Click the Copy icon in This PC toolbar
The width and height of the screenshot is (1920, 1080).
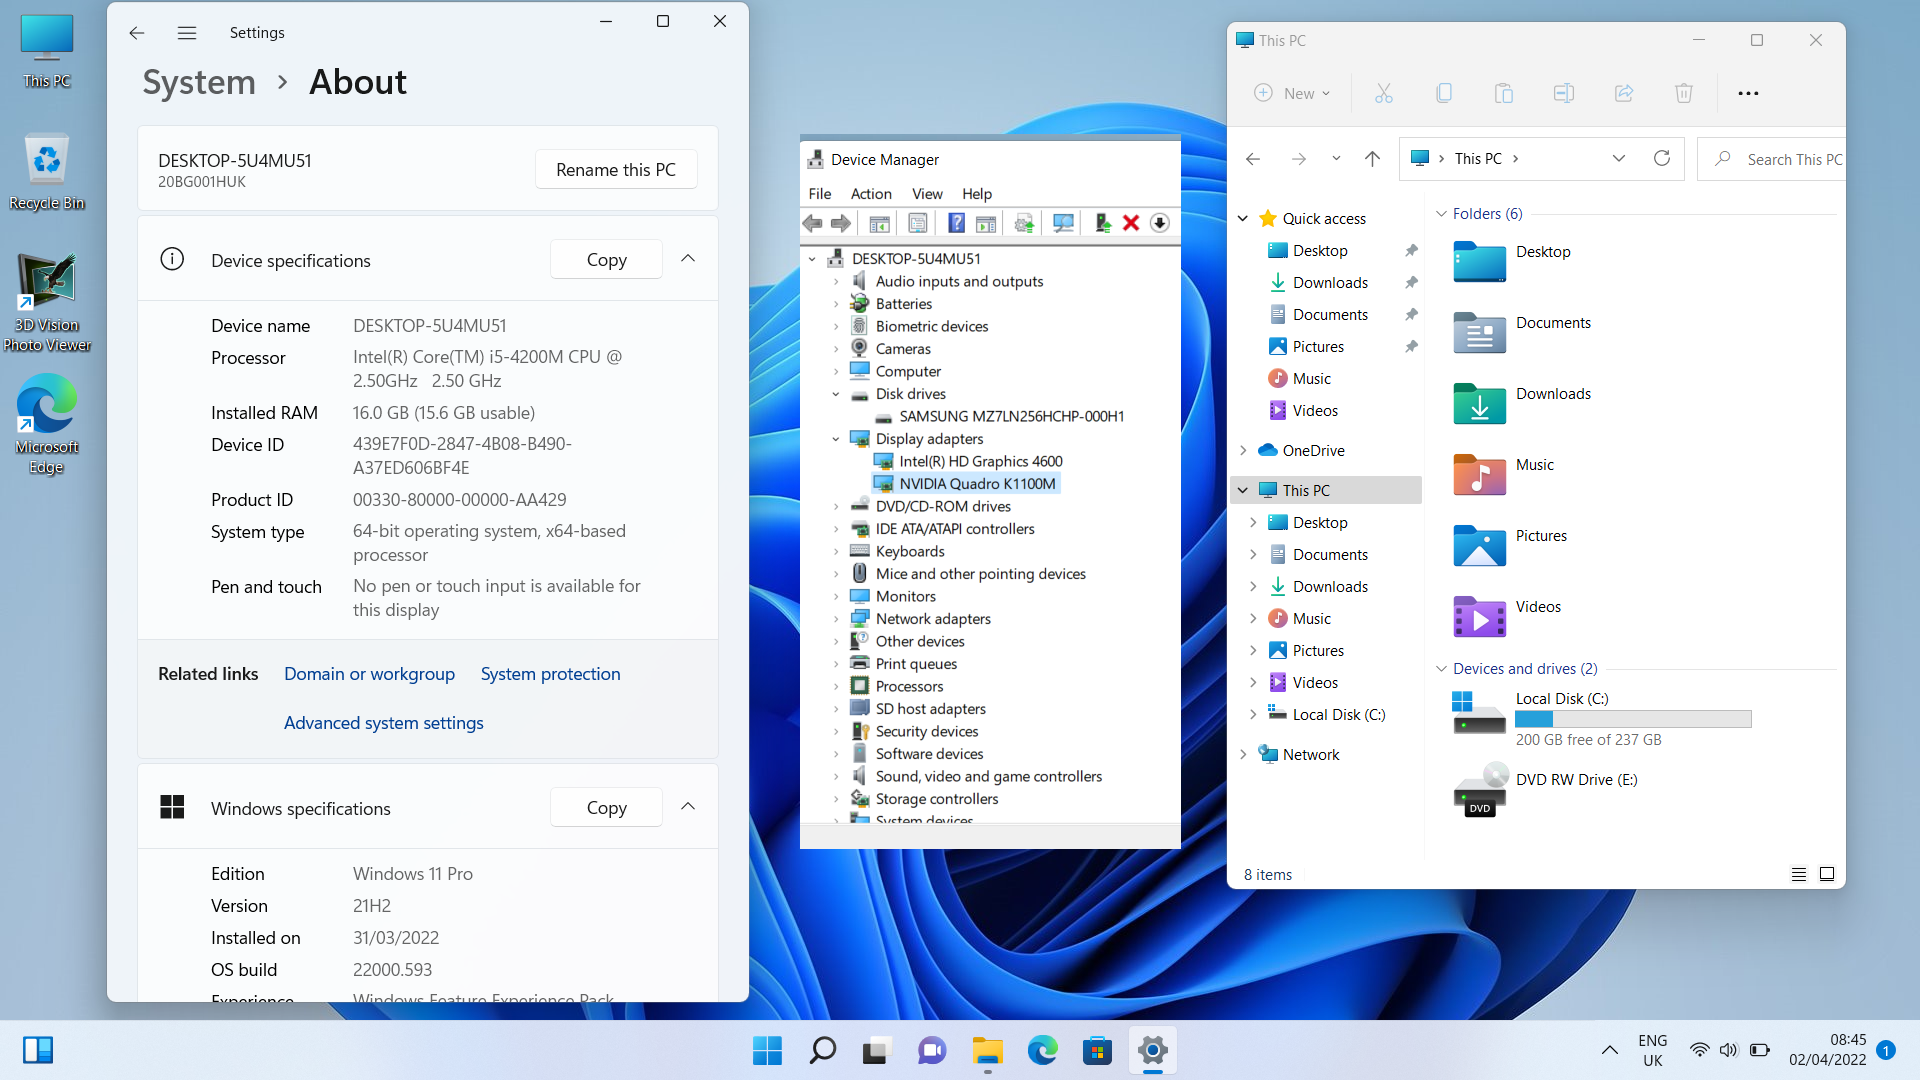point(1444,93)
